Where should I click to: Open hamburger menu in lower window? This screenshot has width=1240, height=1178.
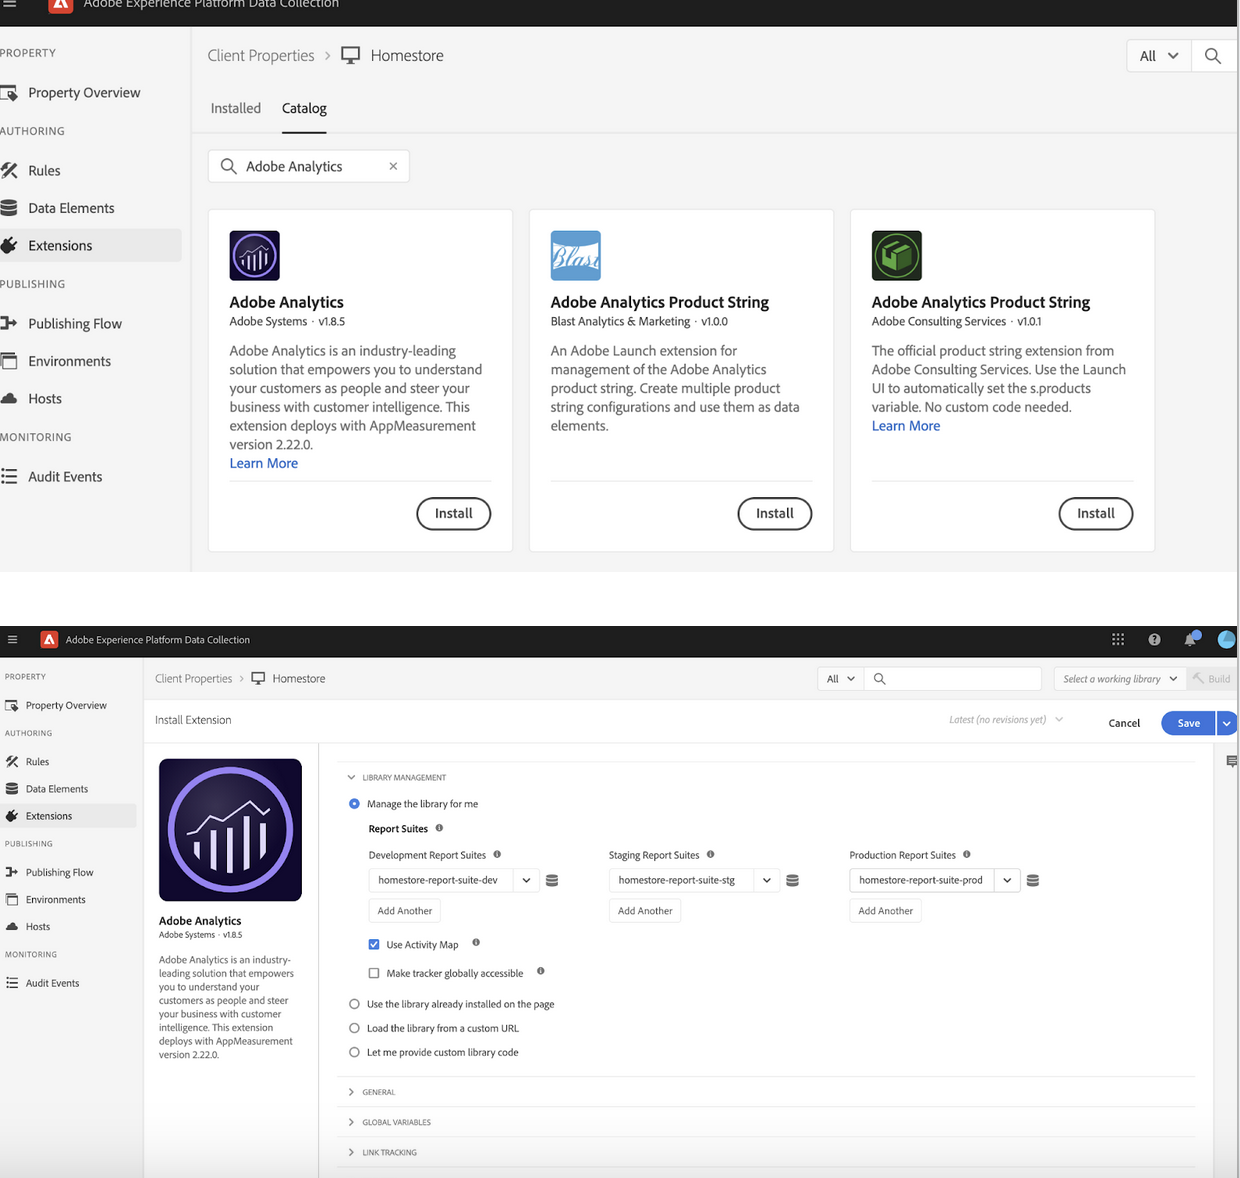[x=12, y=640]
